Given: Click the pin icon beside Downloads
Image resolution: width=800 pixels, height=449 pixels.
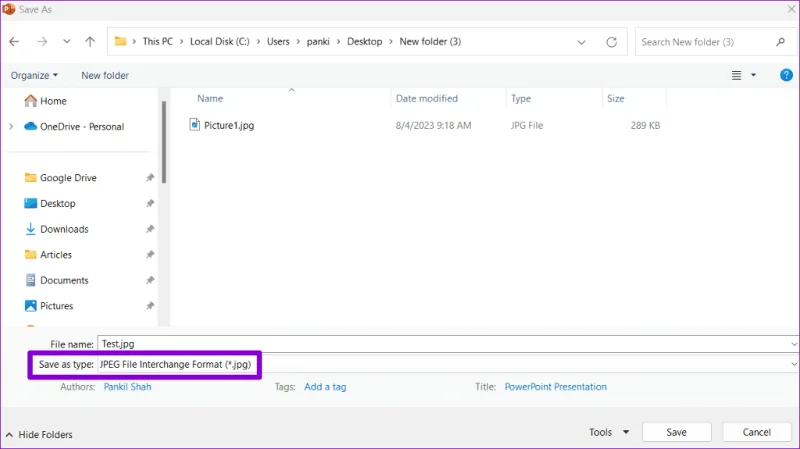Looking at the screenshot, I should click(x=150, y=229).
